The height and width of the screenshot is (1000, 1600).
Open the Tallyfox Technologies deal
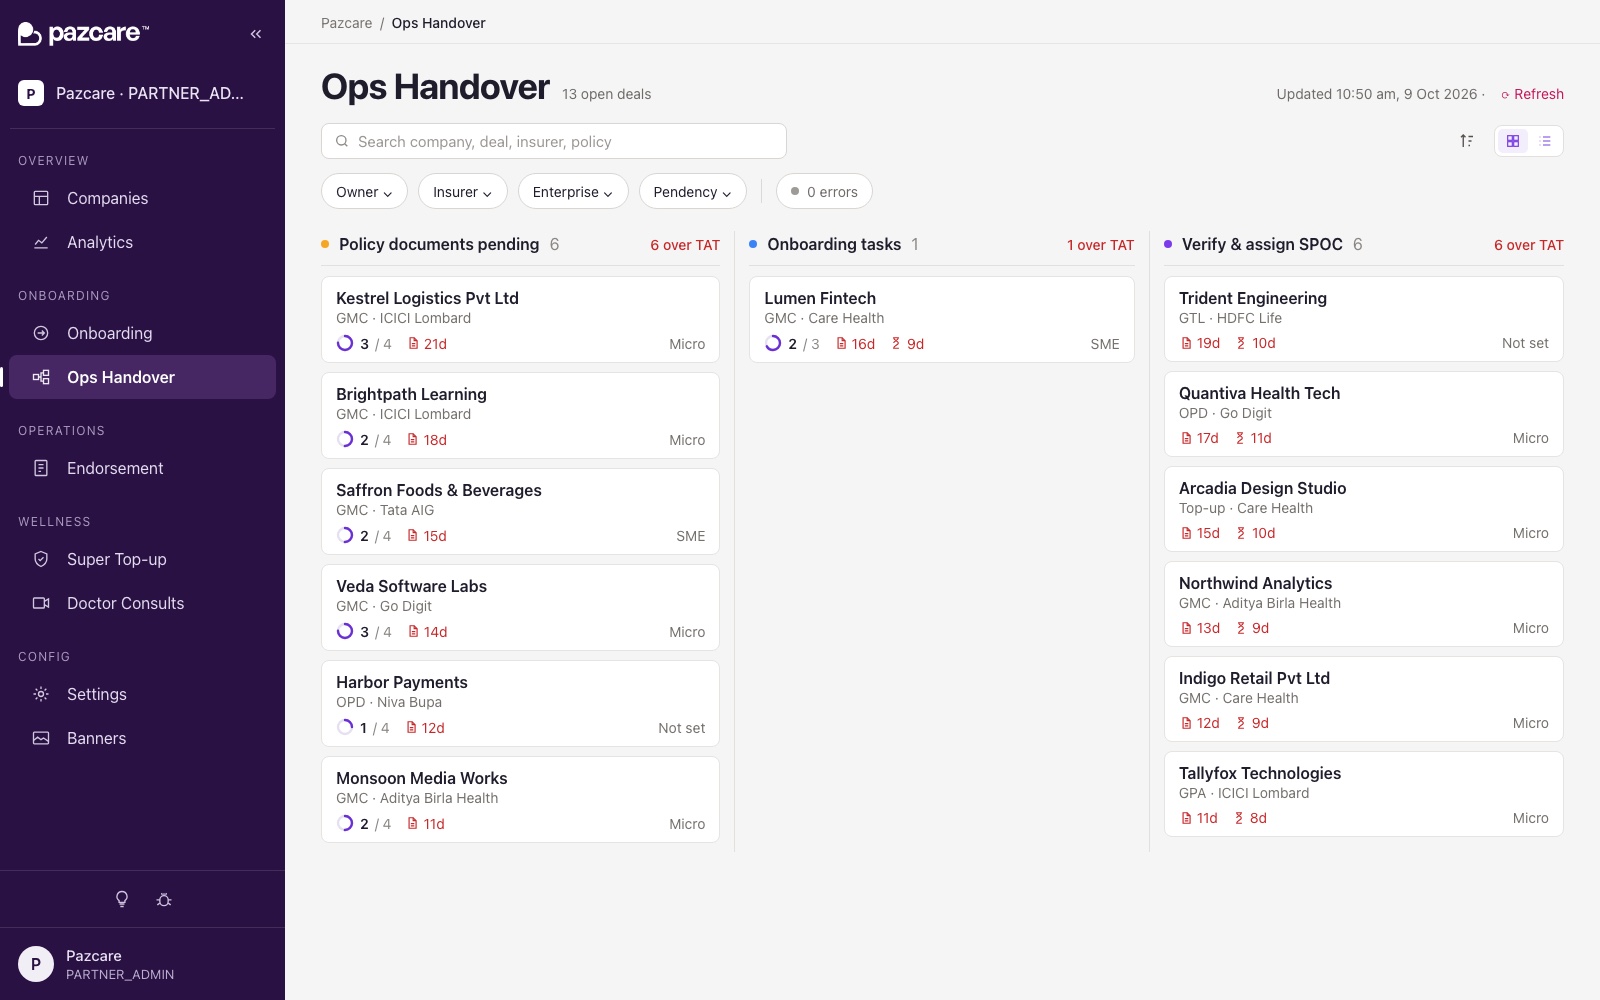tap(1363, 794)
